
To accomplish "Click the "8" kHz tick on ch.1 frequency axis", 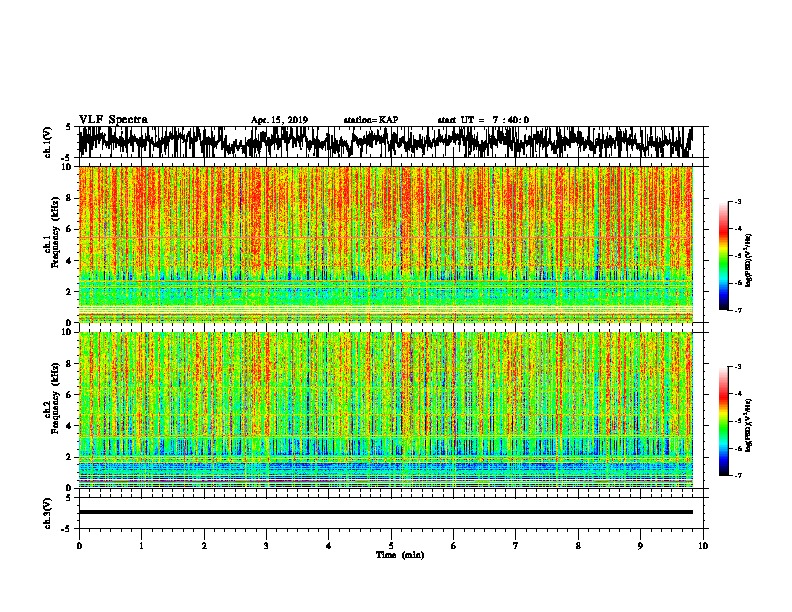I will click(70, 198).
